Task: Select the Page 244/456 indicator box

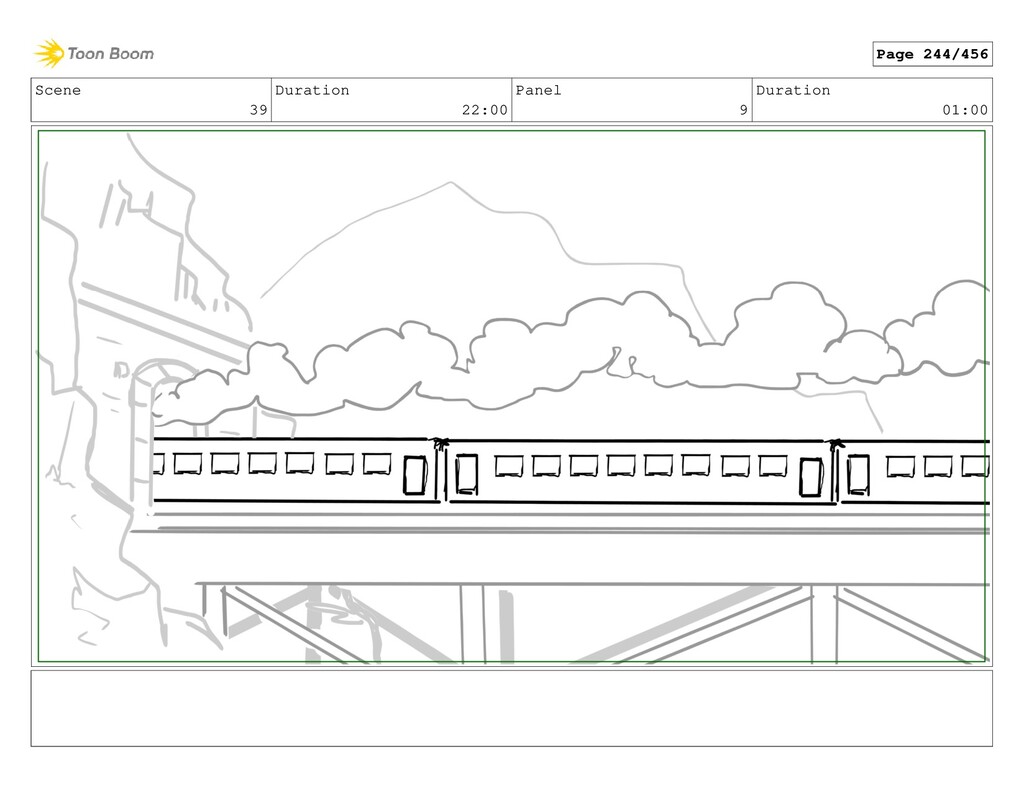Action: 932,54
